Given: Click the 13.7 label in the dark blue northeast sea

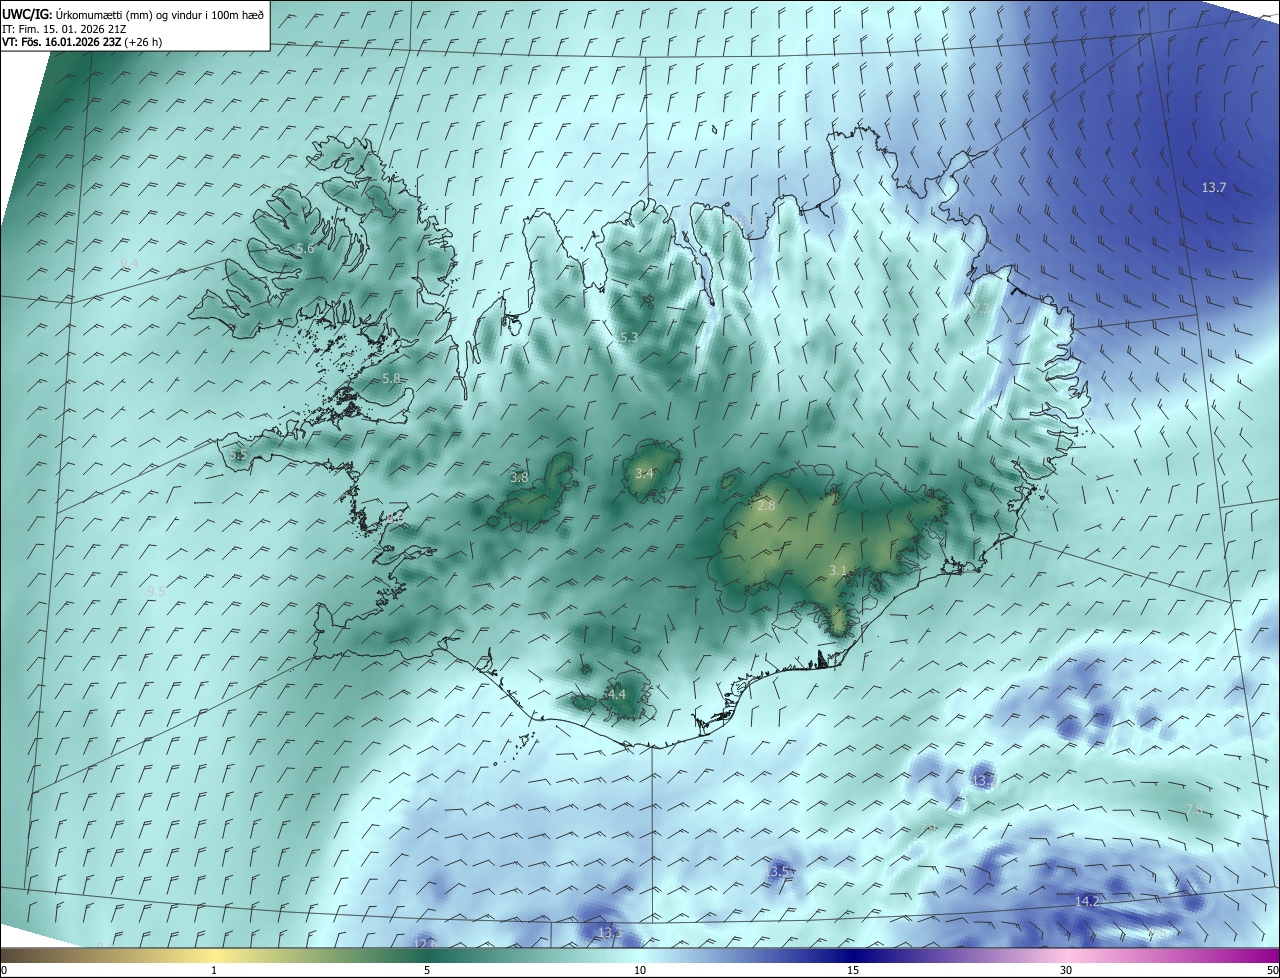Looking at the screenshot, I should [x=1214, y=187].
